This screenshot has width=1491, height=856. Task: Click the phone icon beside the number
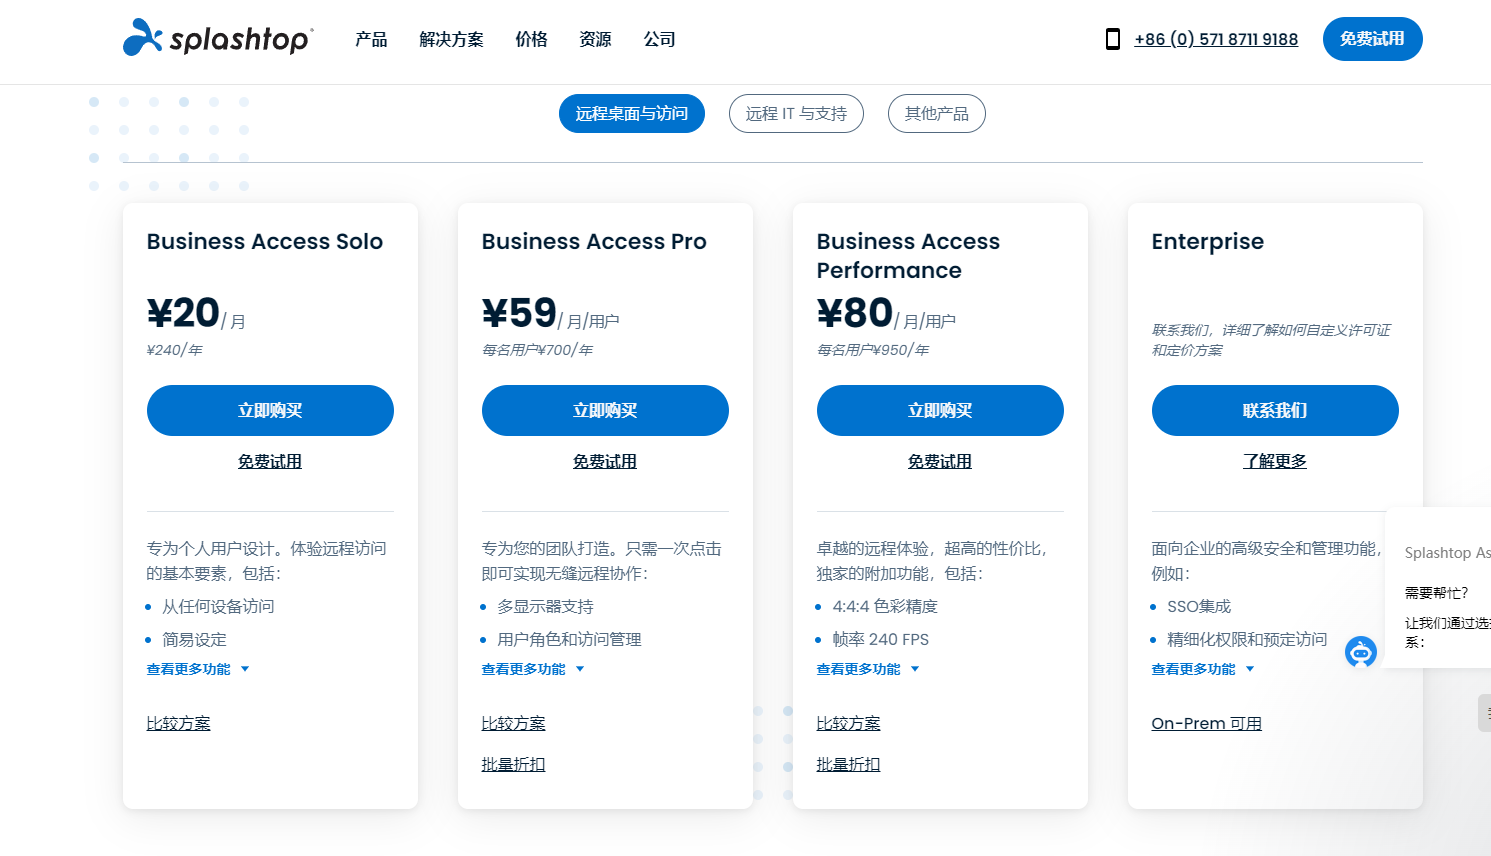click(1112, 39)
